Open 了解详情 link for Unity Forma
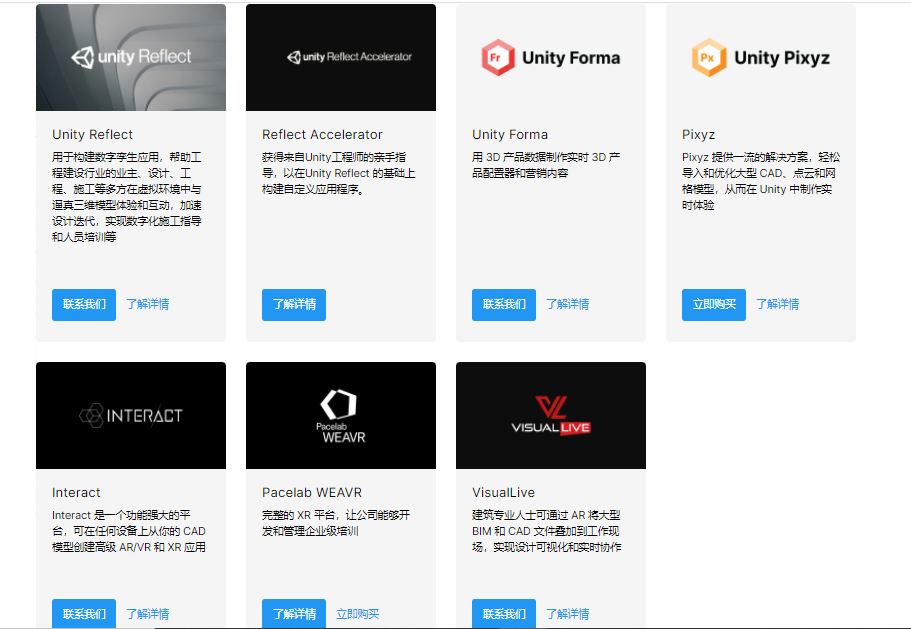The image size is (911, 629). [568, 304]
